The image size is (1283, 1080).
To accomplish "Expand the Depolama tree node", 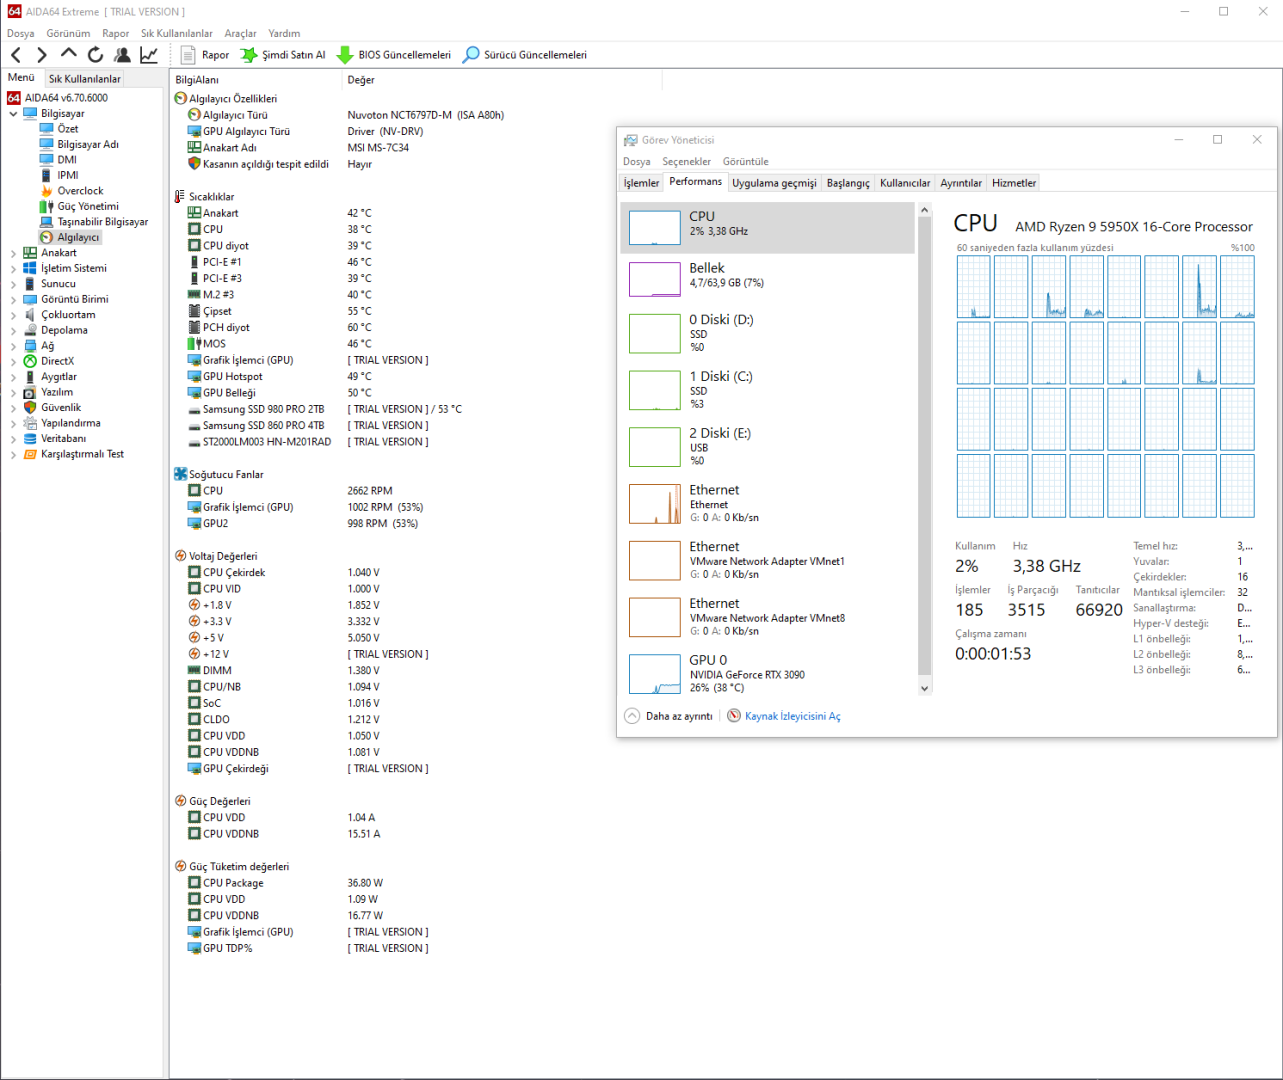I will [x=13, y=330].
